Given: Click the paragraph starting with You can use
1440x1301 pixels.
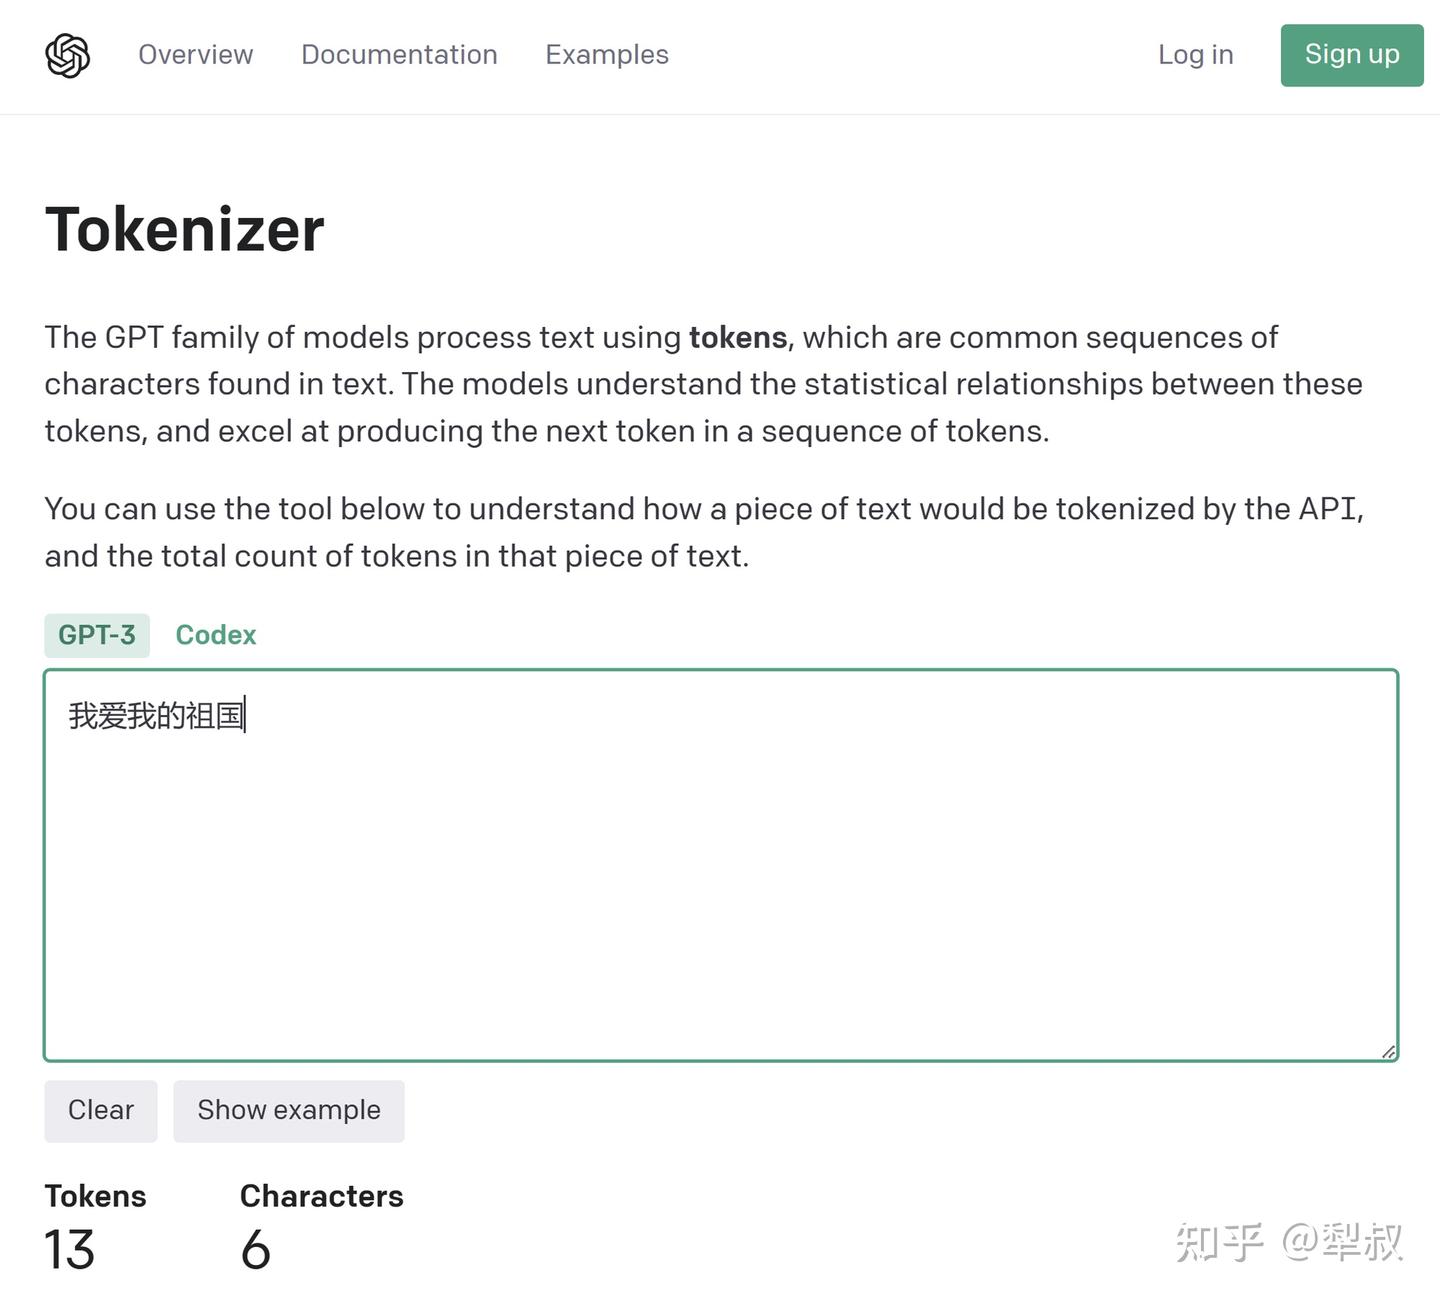Looking at the screenshot, I should click(x=704, y=532).
